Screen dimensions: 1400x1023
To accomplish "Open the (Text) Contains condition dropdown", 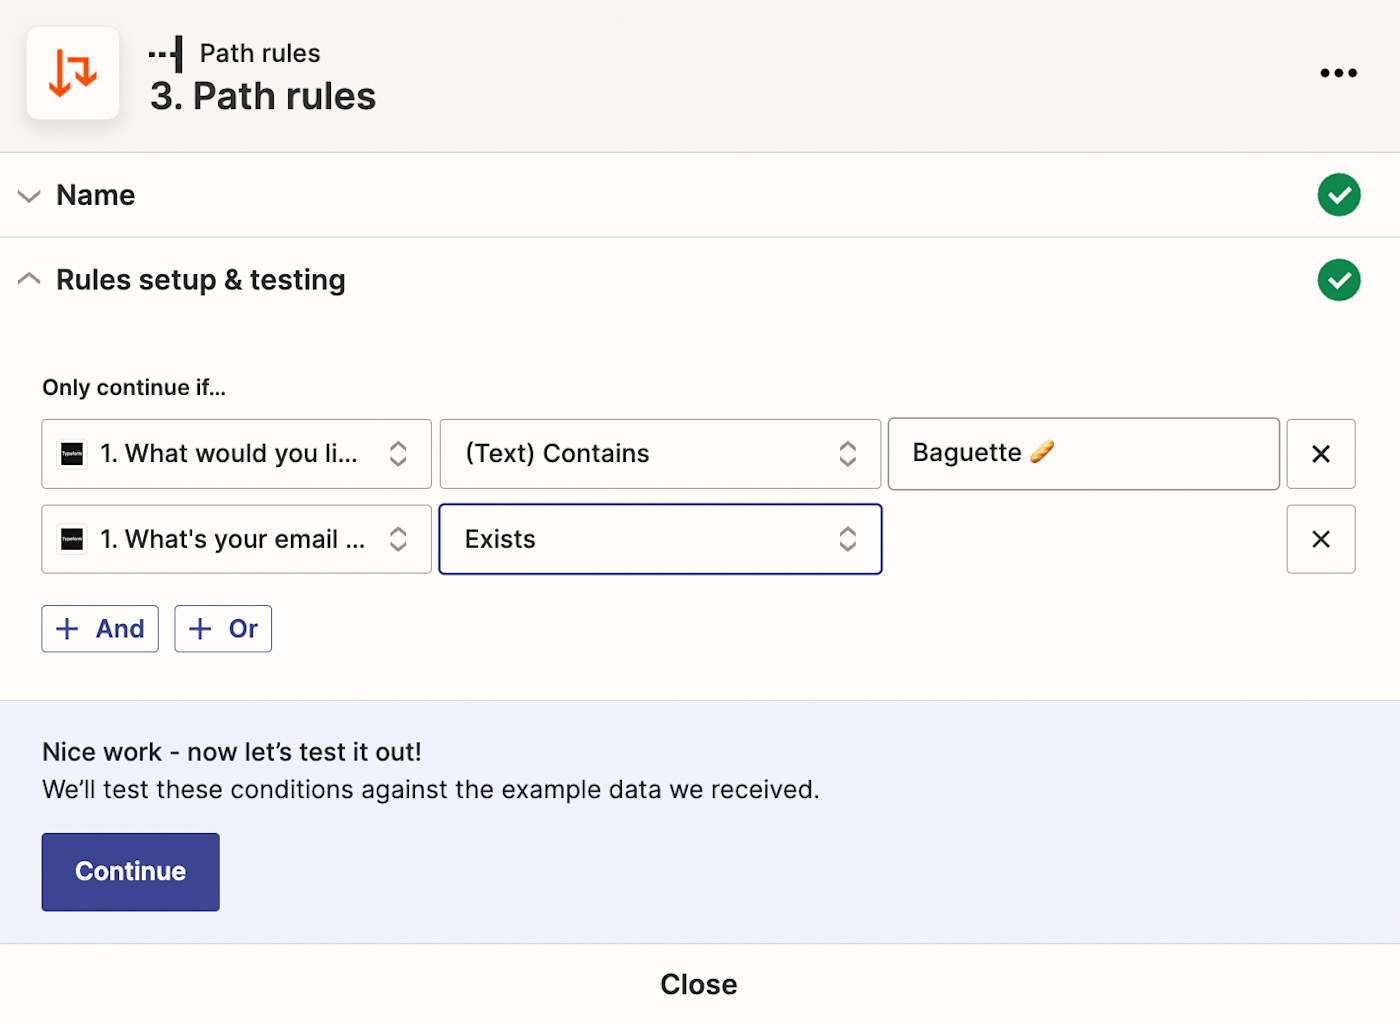I will coord(660,454).
